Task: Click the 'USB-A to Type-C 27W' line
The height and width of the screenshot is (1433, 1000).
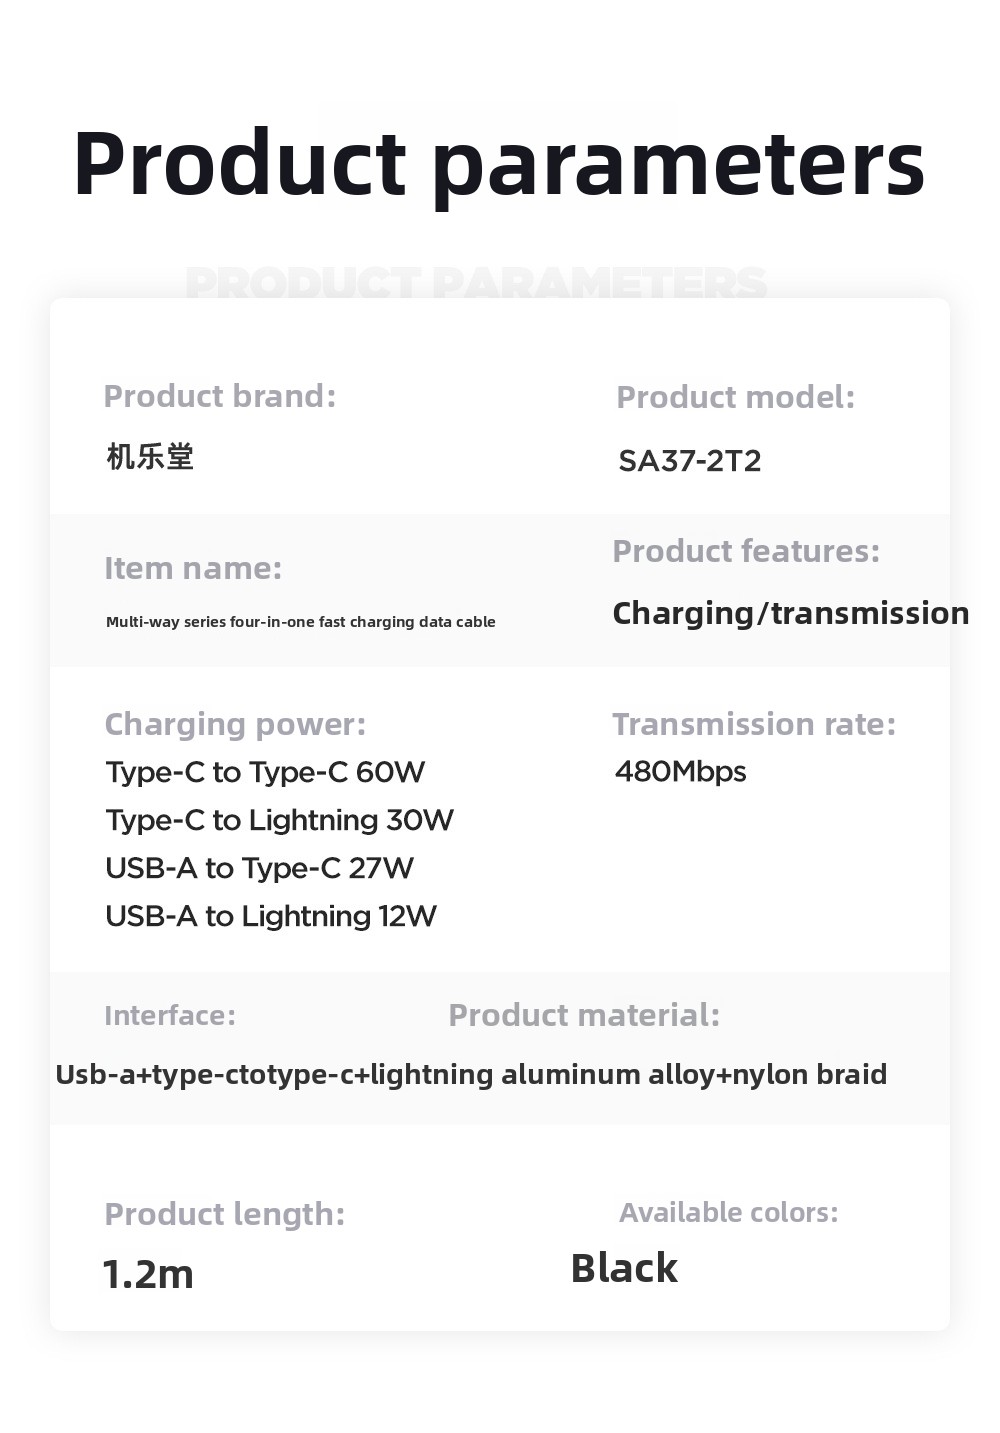Action: click(x=259, y=868)
